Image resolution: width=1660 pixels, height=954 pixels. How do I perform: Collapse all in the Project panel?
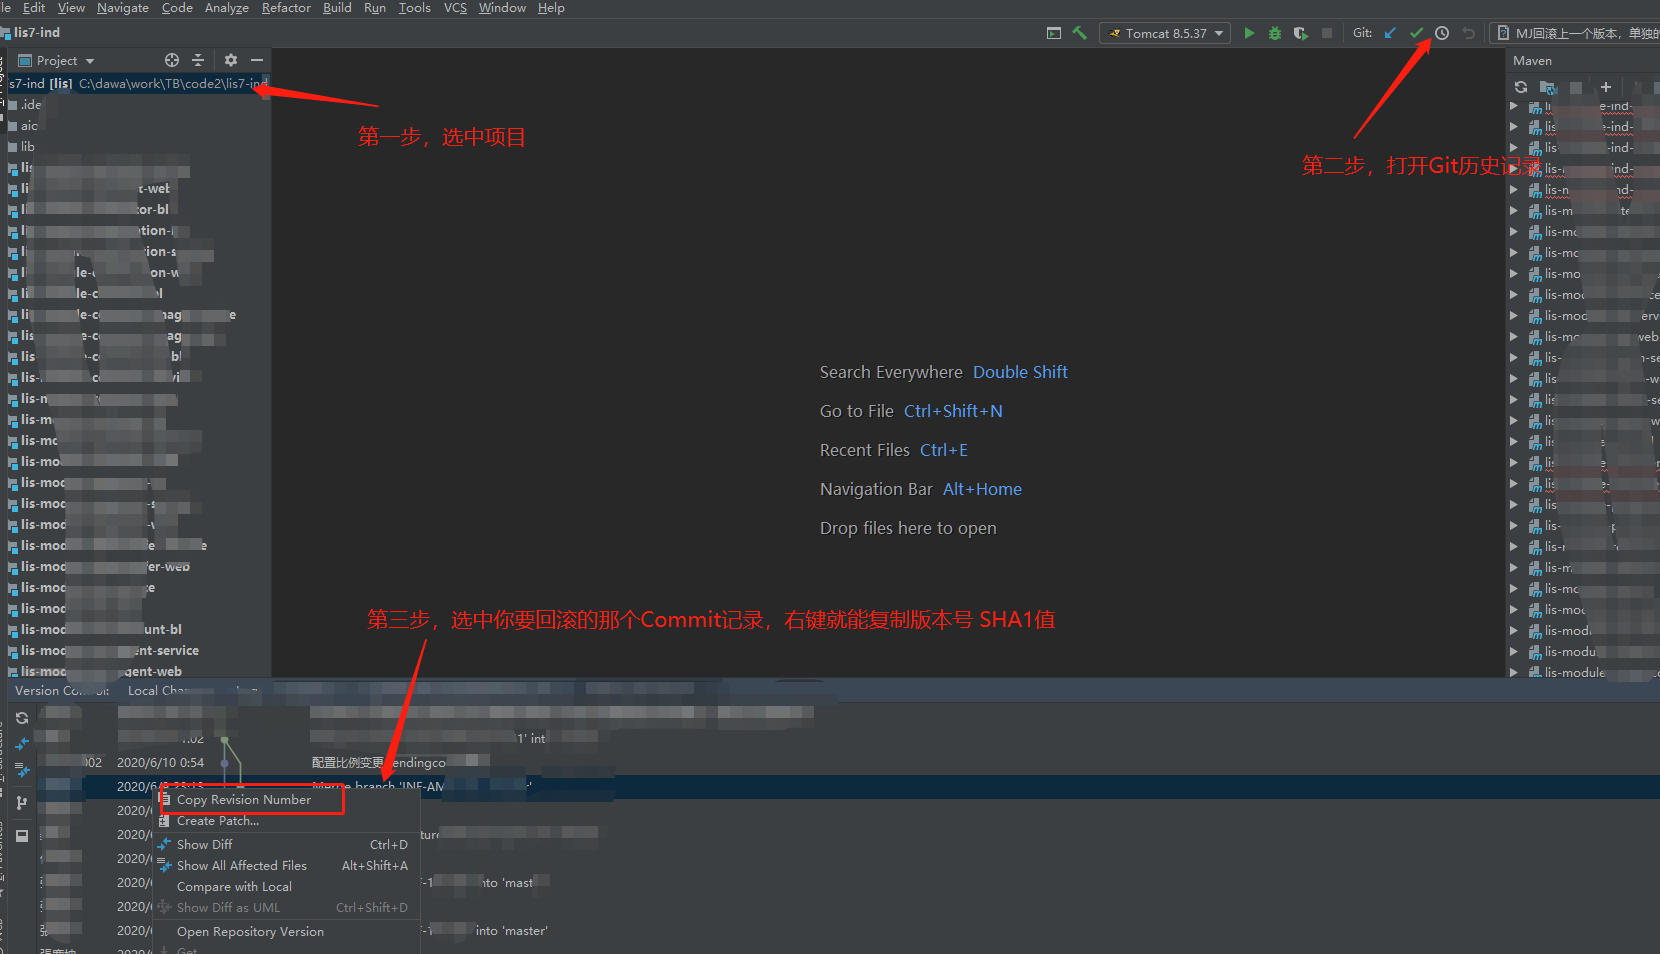point(198,60)
